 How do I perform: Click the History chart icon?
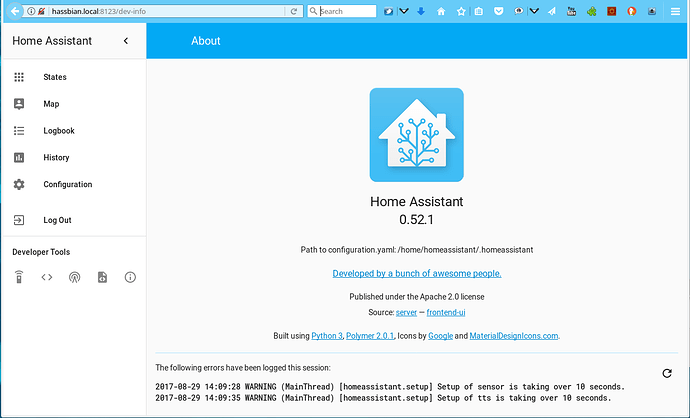click(19, 158)
